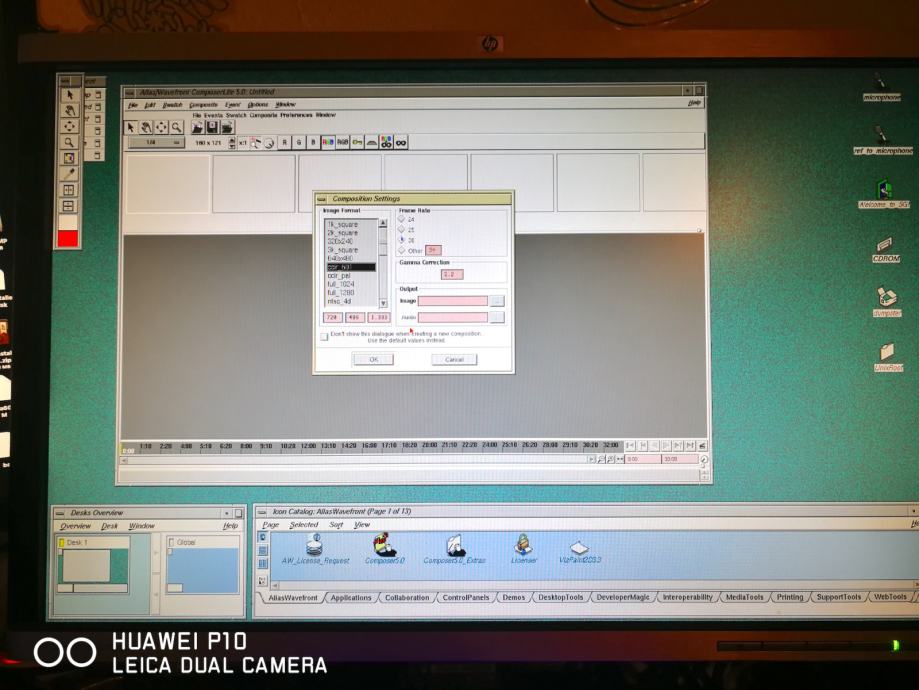Click the RGB circles icon in toolbar
Screen dimensions: 919x690
click(x=386, y=142)
